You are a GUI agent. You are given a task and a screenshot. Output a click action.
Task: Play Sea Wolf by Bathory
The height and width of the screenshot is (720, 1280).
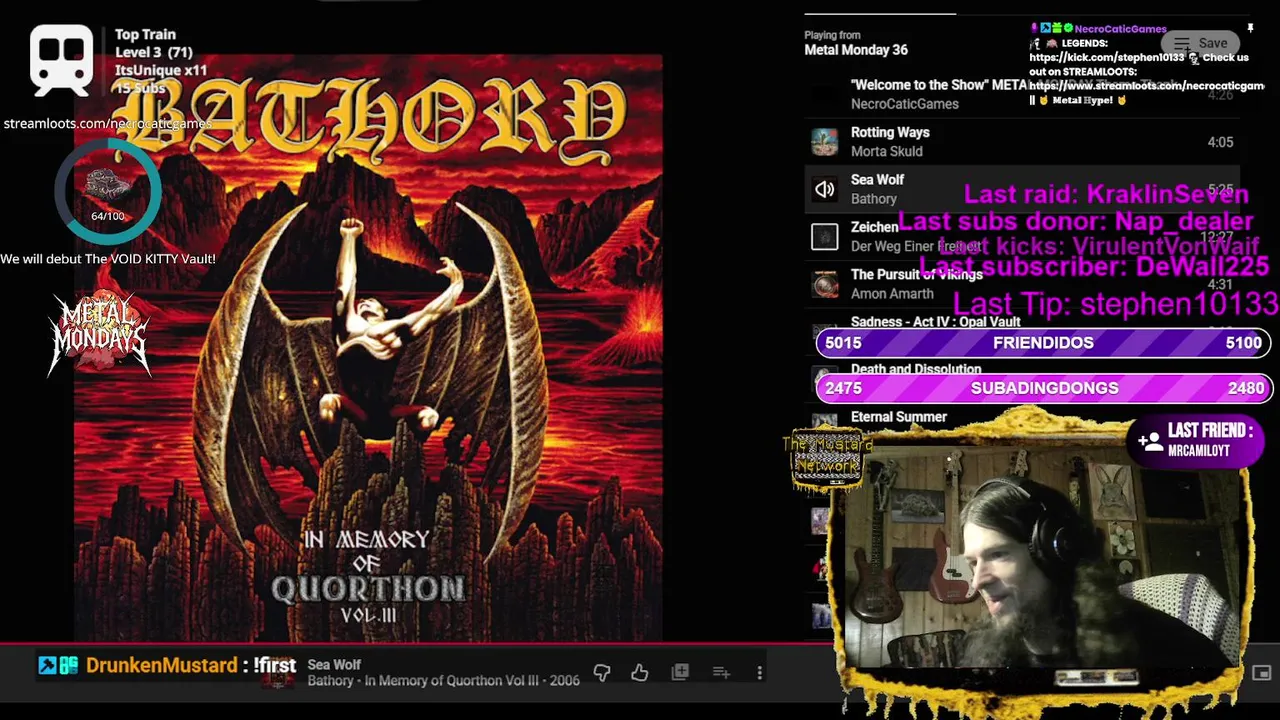pyautogui.click(x=1022, y=189)
